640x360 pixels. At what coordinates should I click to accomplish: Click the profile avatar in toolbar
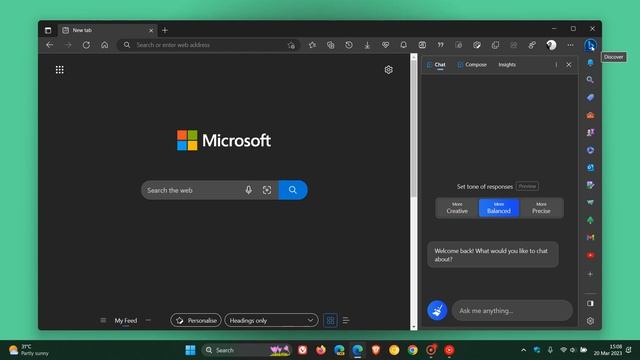(551, 45)
